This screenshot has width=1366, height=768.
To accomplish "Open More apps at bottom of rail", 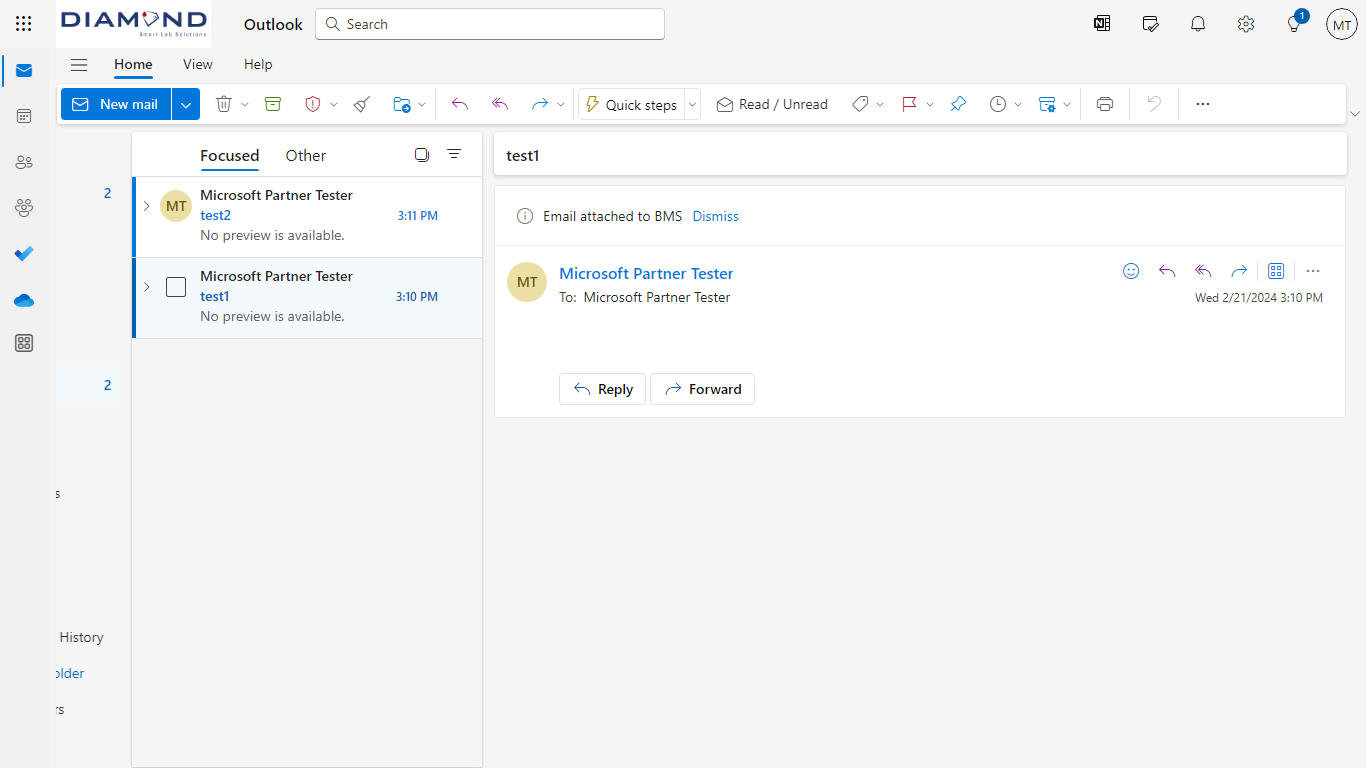I will click(x=24, y=344).
